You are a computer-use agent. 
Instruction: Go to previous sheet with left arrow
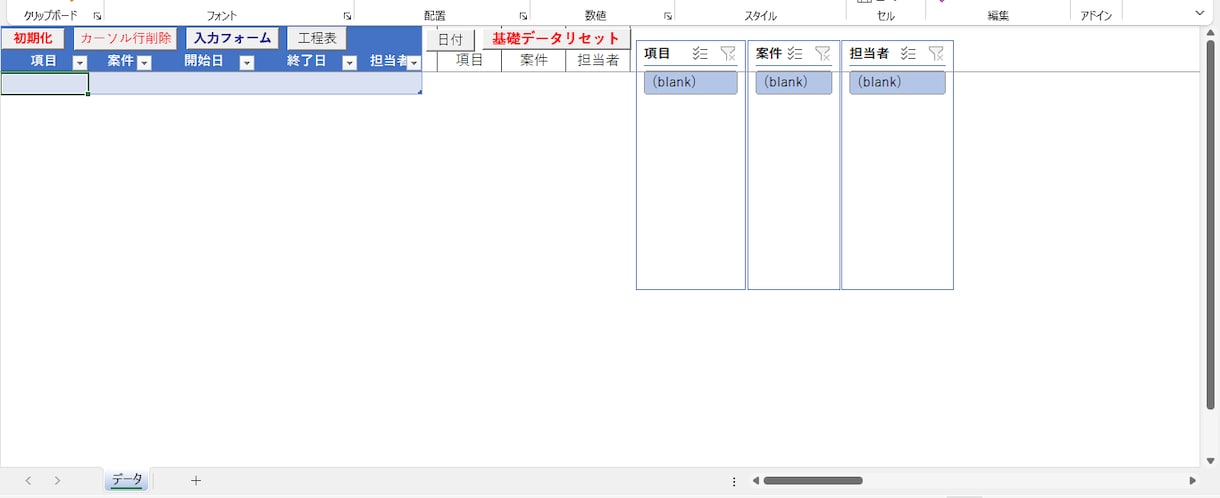click(x=28, y=481)
